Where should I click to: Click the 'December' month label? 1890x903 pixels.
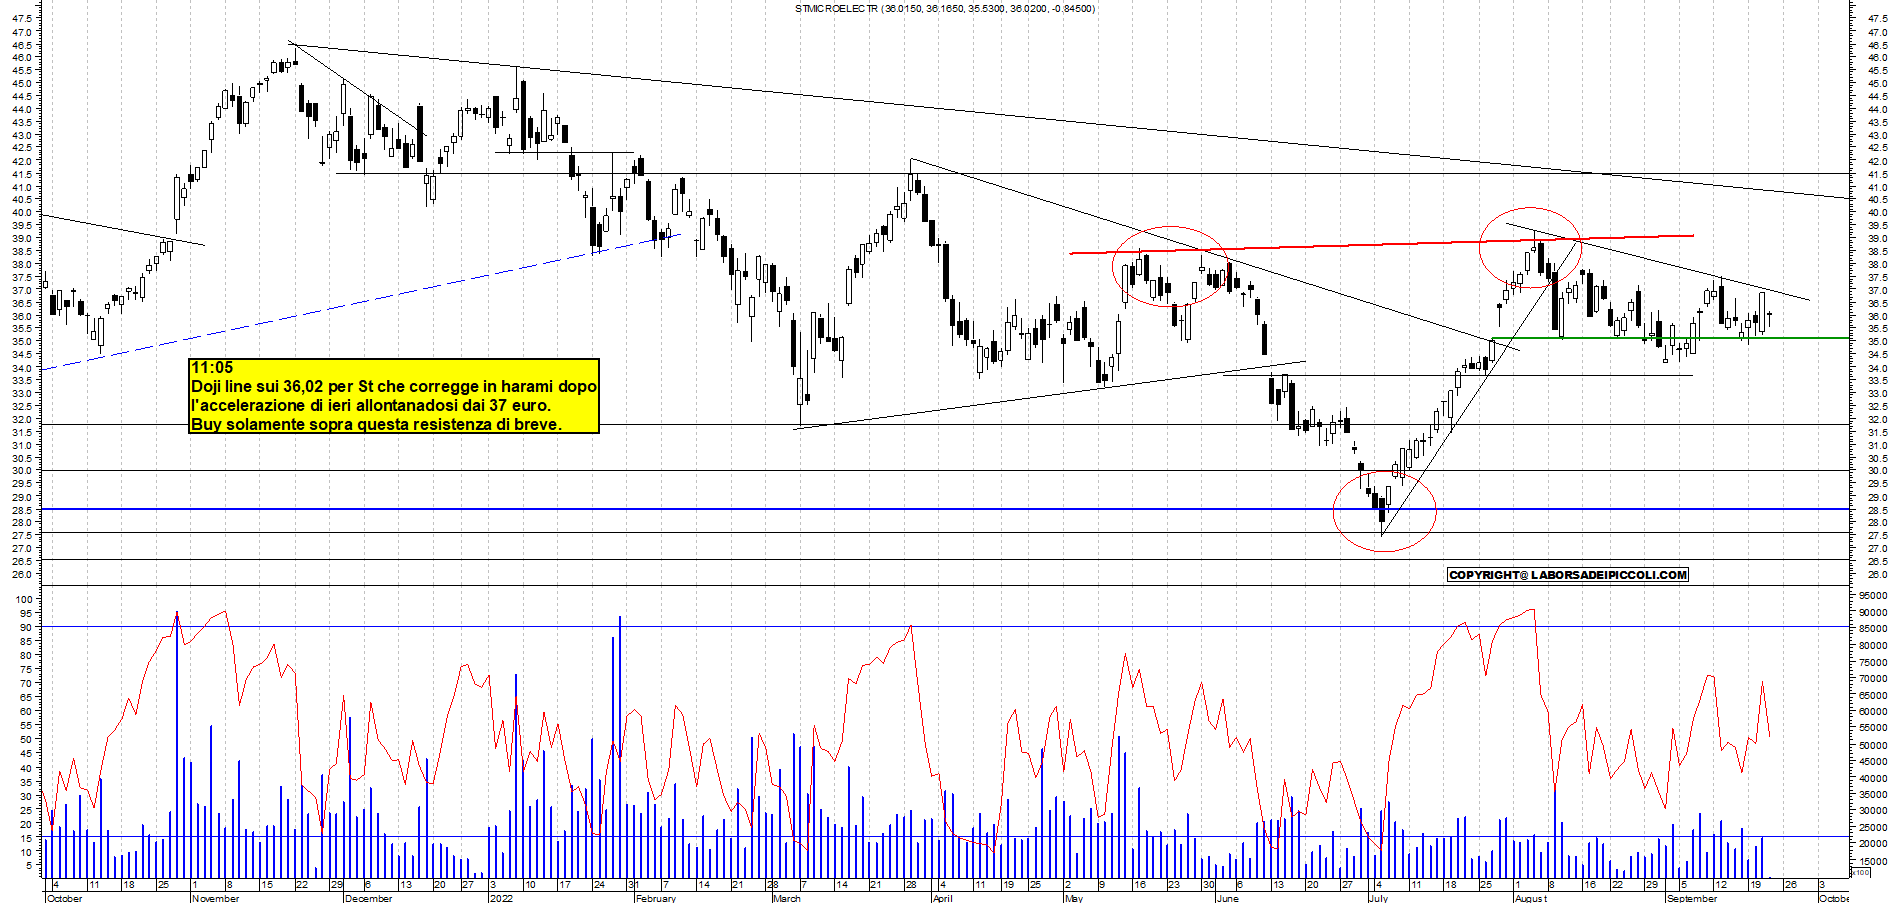[368, 898]
